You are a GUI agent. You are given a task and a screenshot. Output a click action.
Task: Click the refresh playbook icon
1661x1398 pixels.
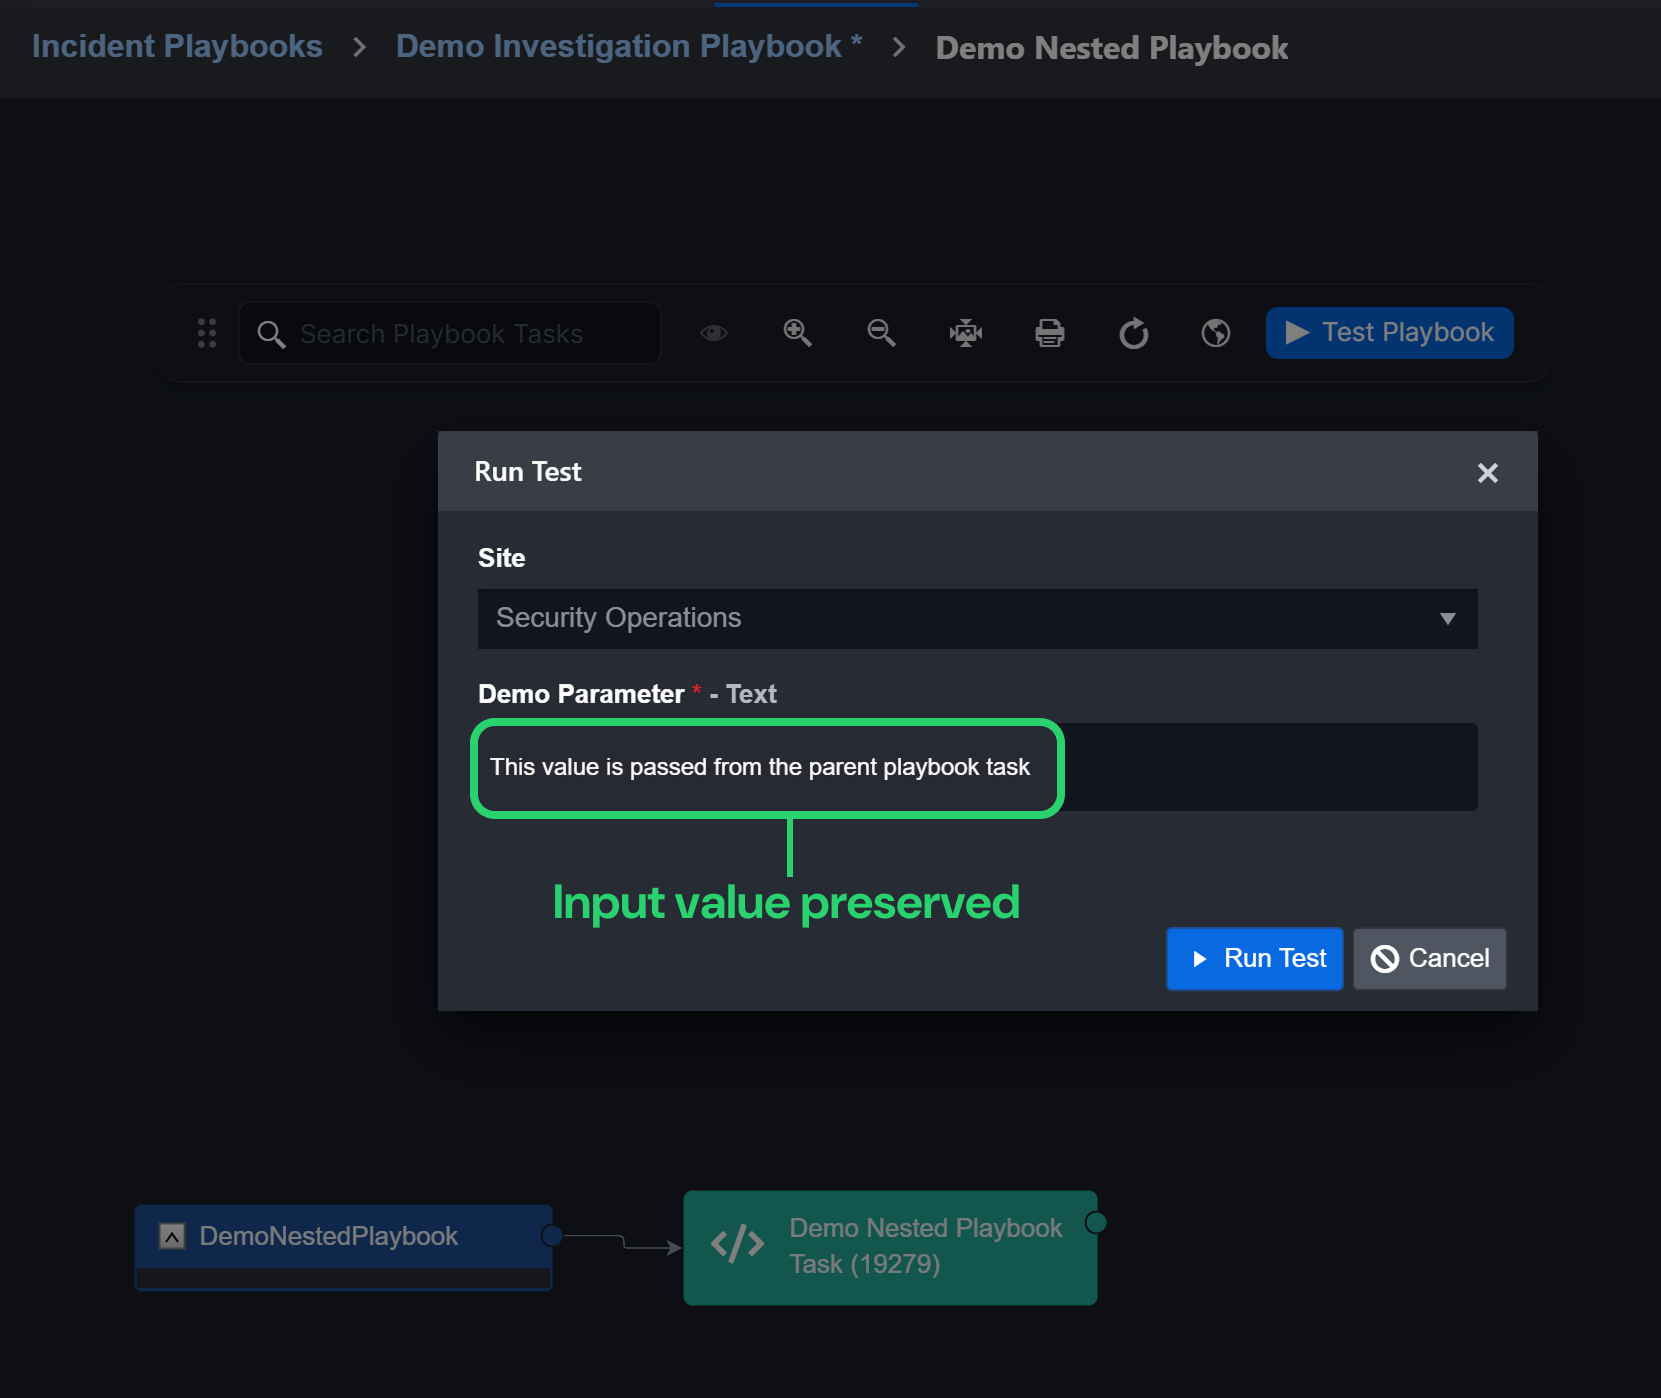[1133, 333]
